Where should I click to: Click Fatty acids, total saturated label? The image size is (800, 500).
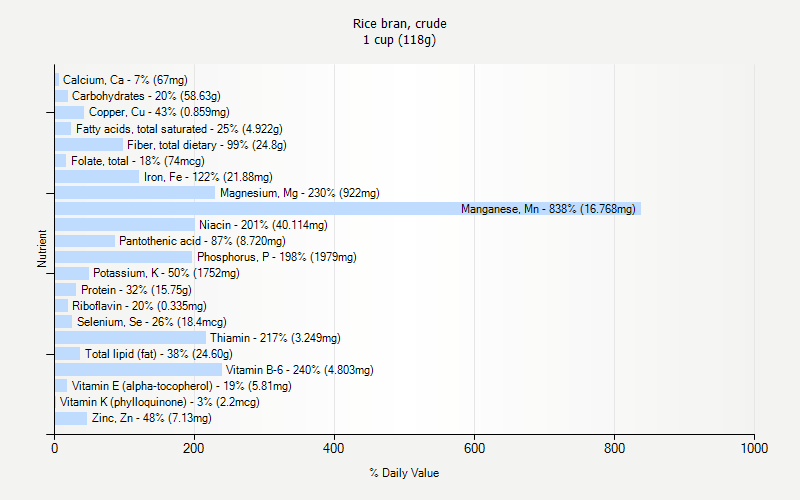click(x=179, y=129)
